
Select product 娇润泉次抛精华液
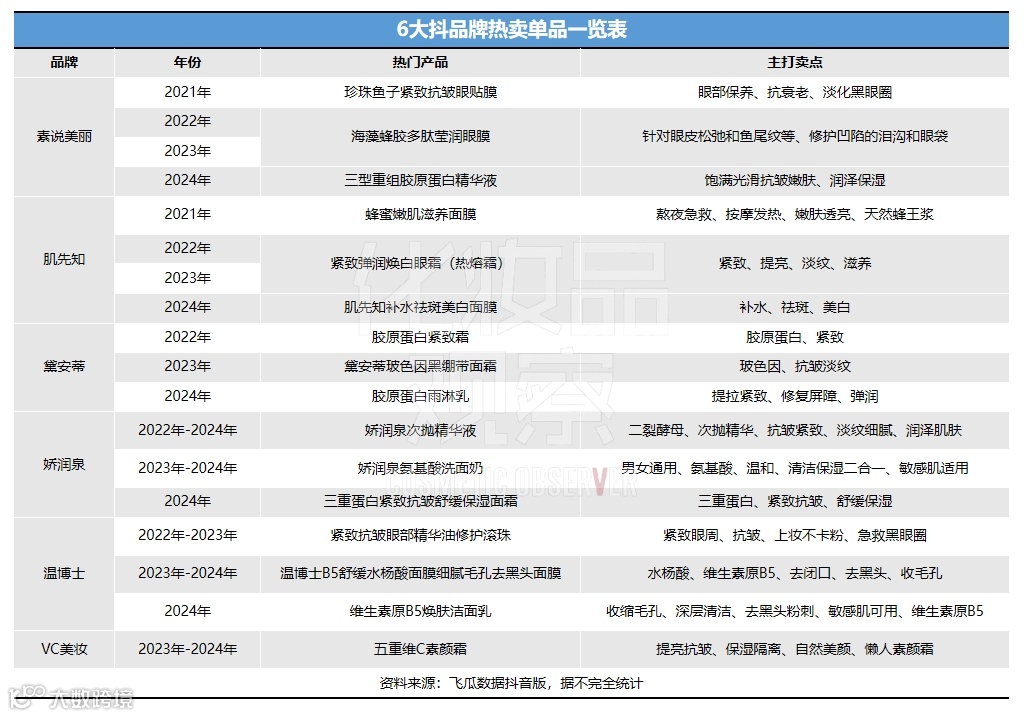[x=421, y=430]
